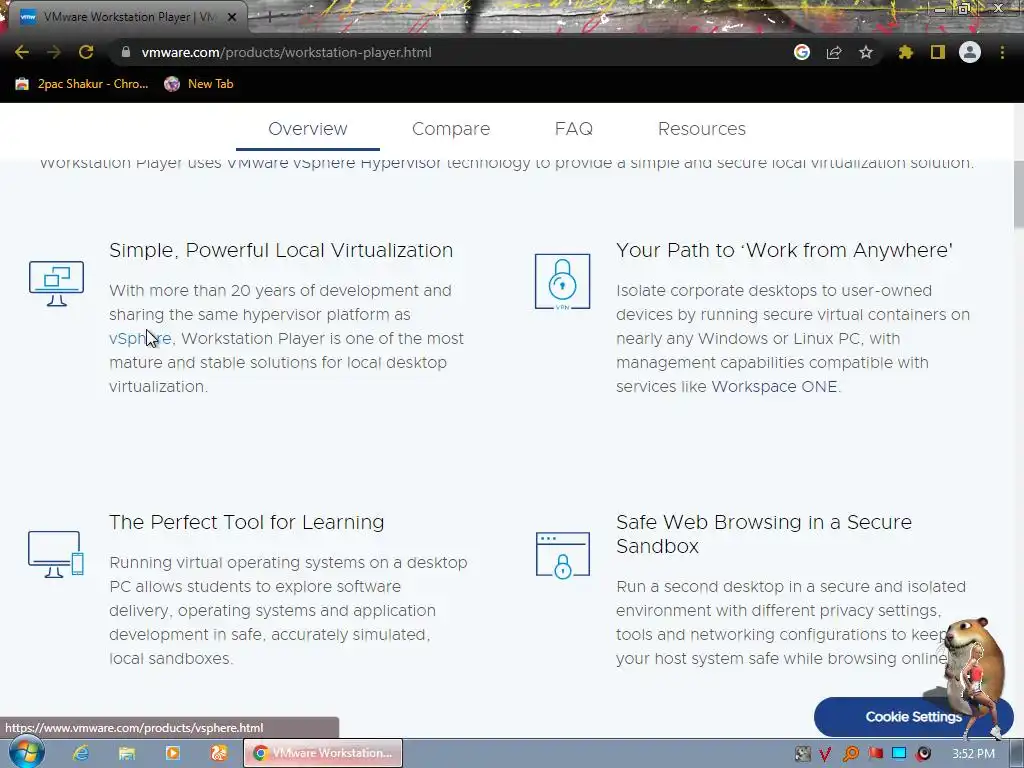Open Cookie Settings

(x=913, y=716)
